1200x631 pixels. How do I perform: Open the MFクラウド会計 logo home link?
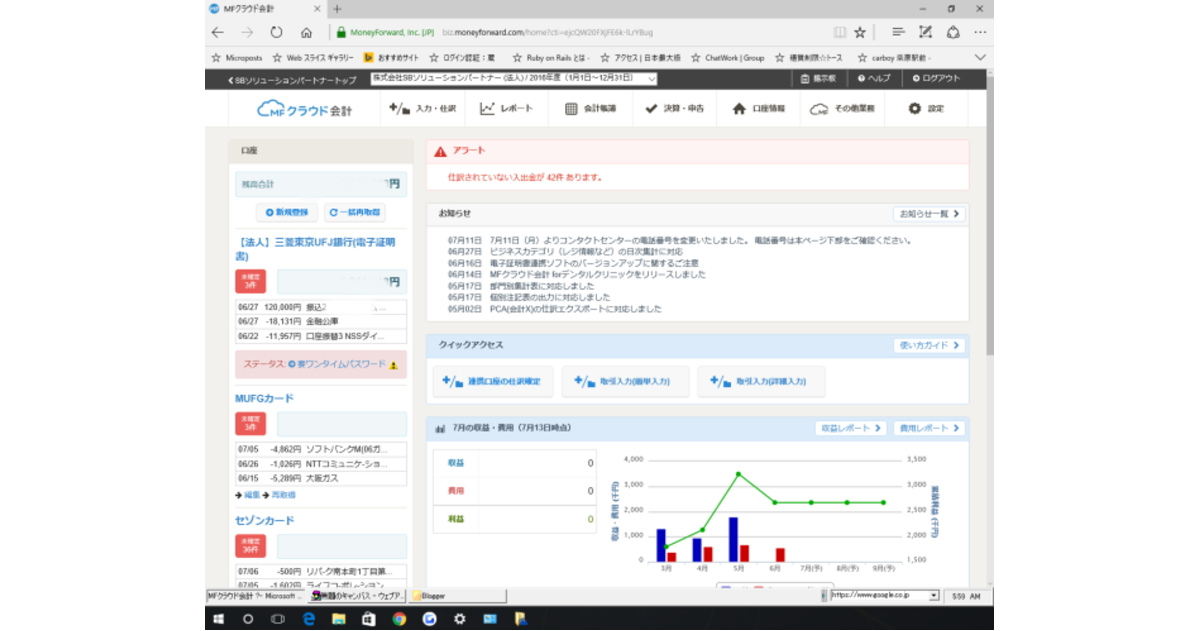tap(304, 109)
